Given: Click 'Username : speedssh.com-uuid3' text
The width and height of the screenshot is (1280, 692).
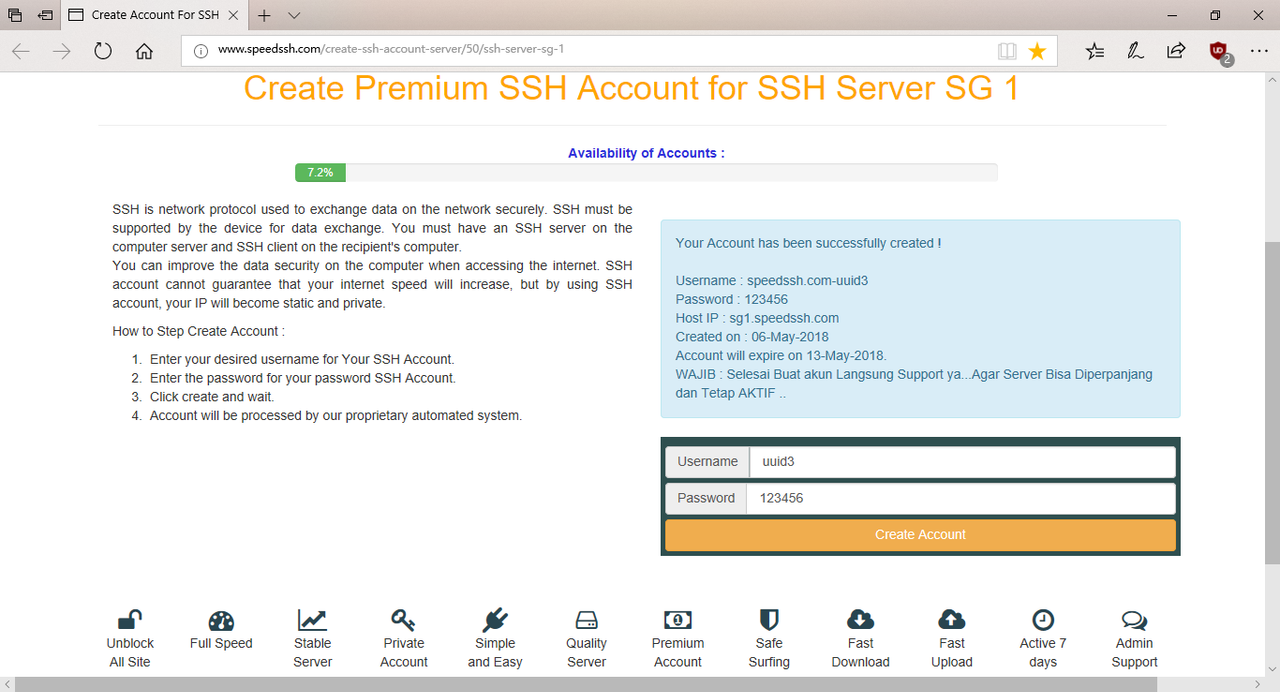Looking at the screenshot, I should [772, 280].
